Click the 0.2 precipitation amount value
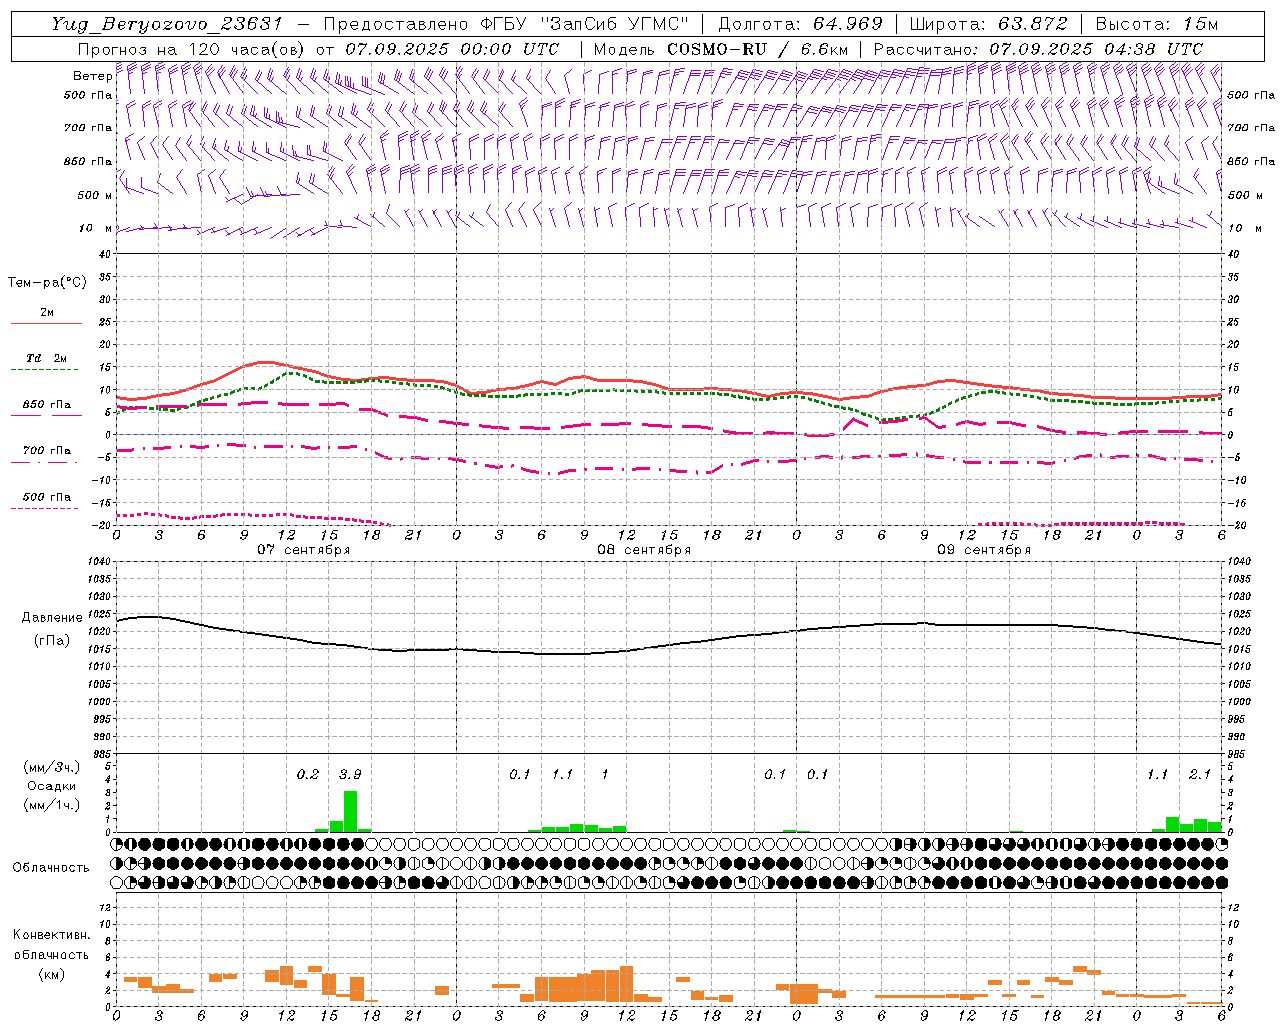This screenshot has width=1280, height=1024. tap(307, 775)
